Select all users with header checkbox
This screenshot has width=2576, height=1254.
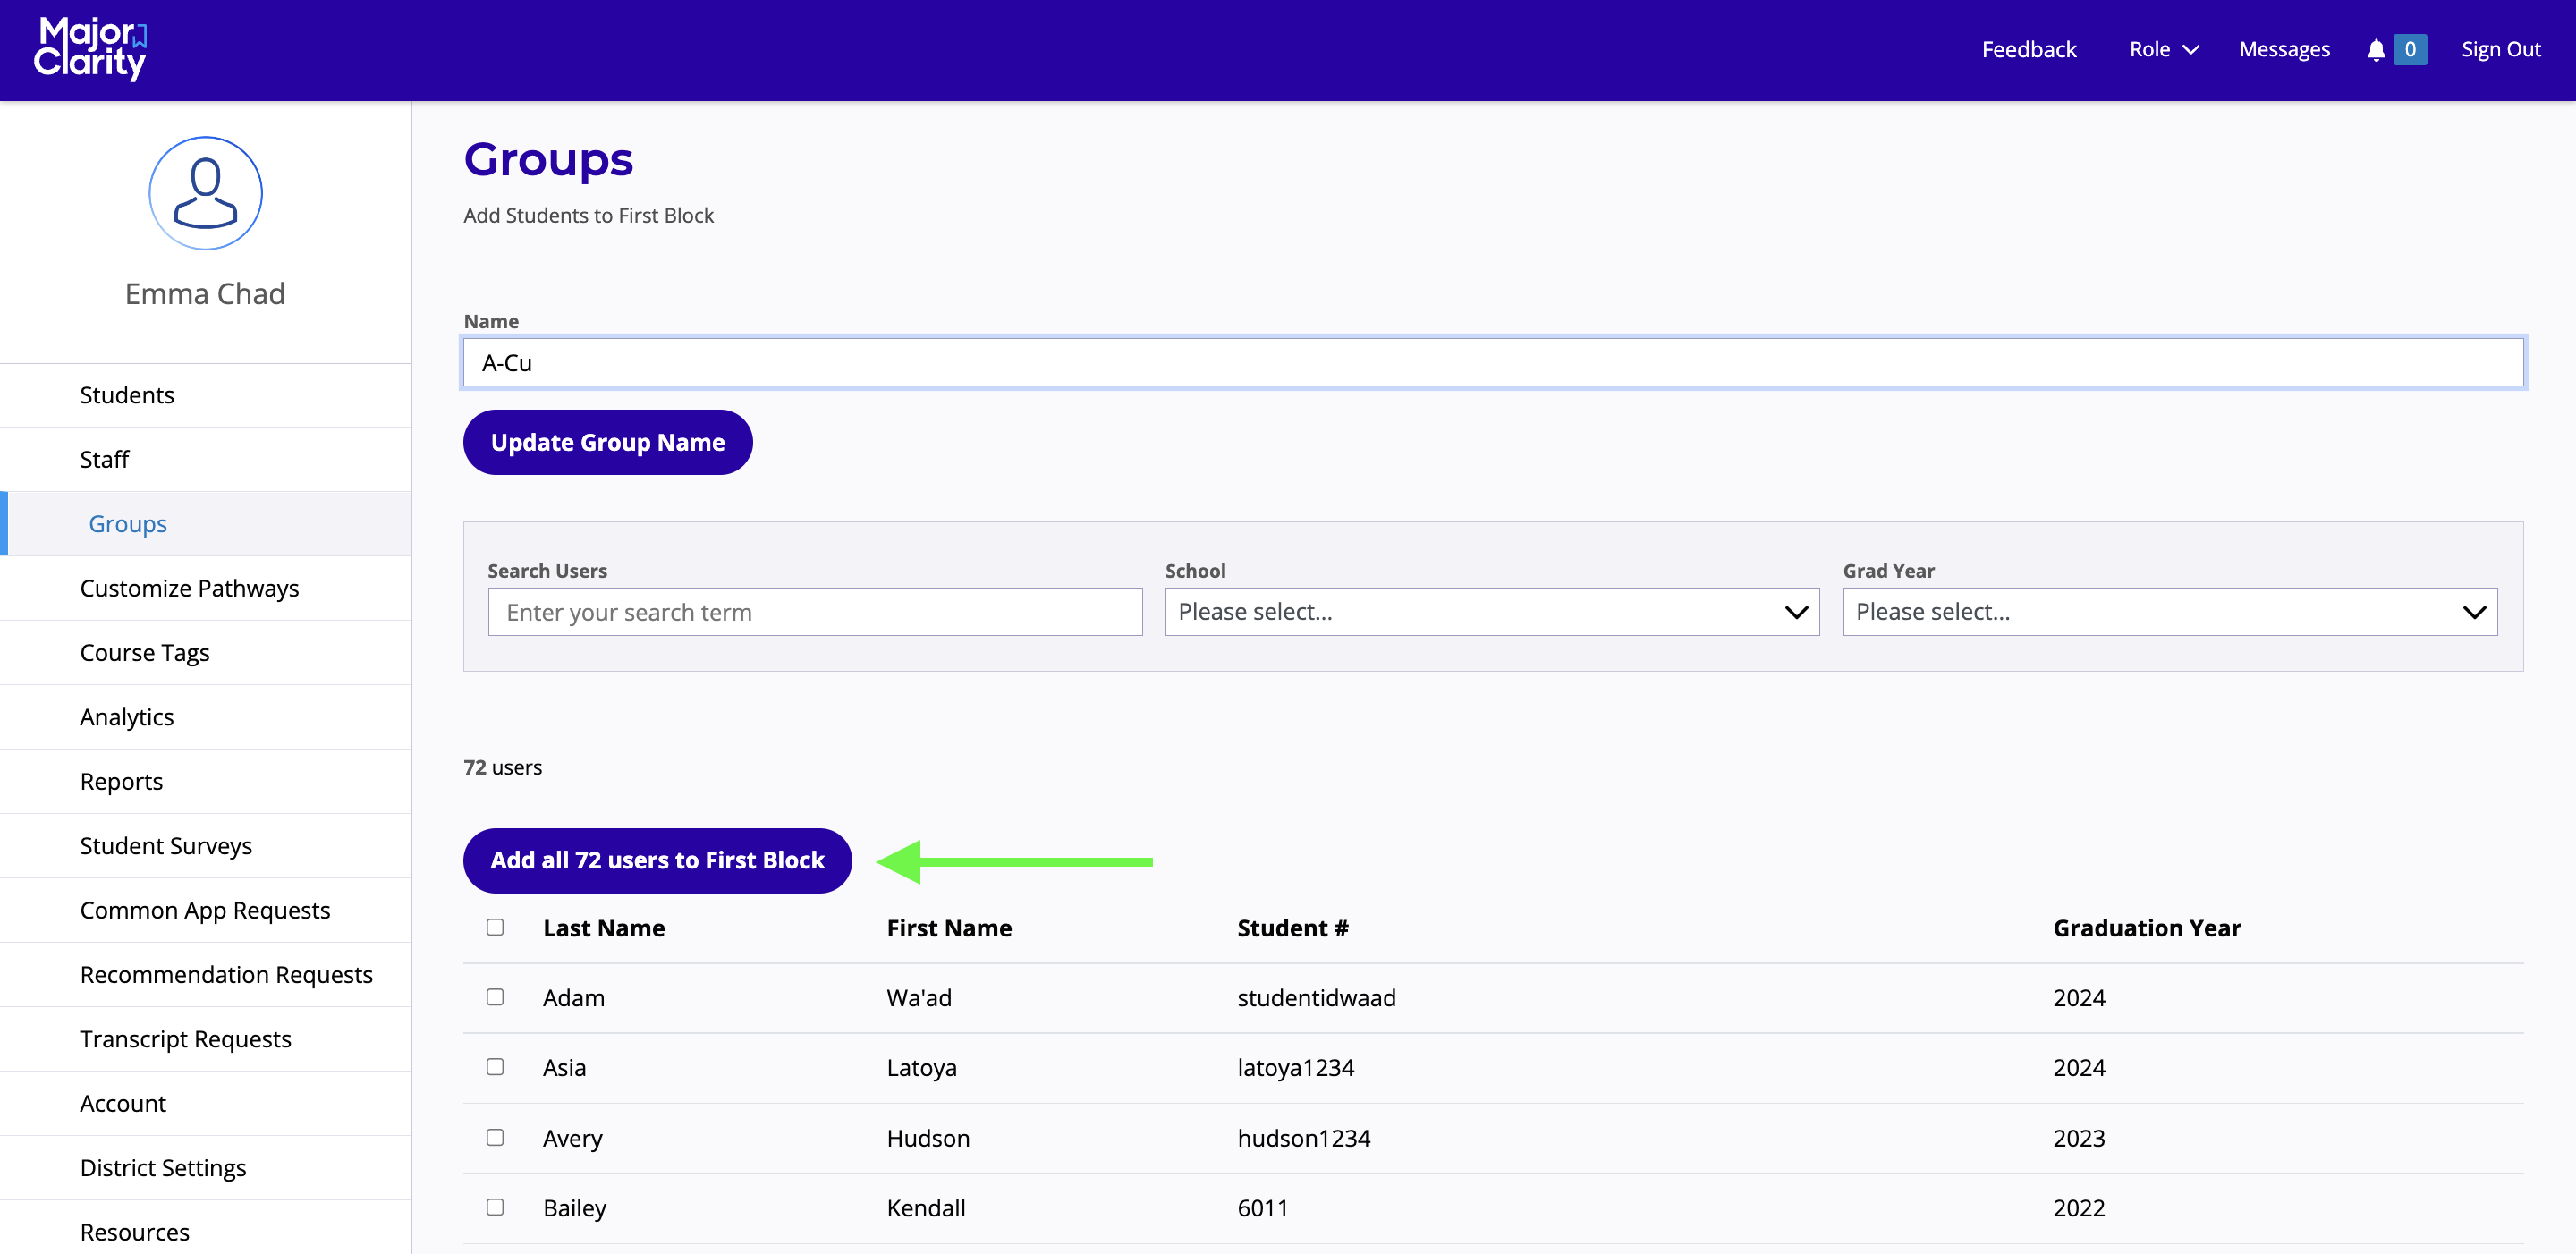pos(495,927)
